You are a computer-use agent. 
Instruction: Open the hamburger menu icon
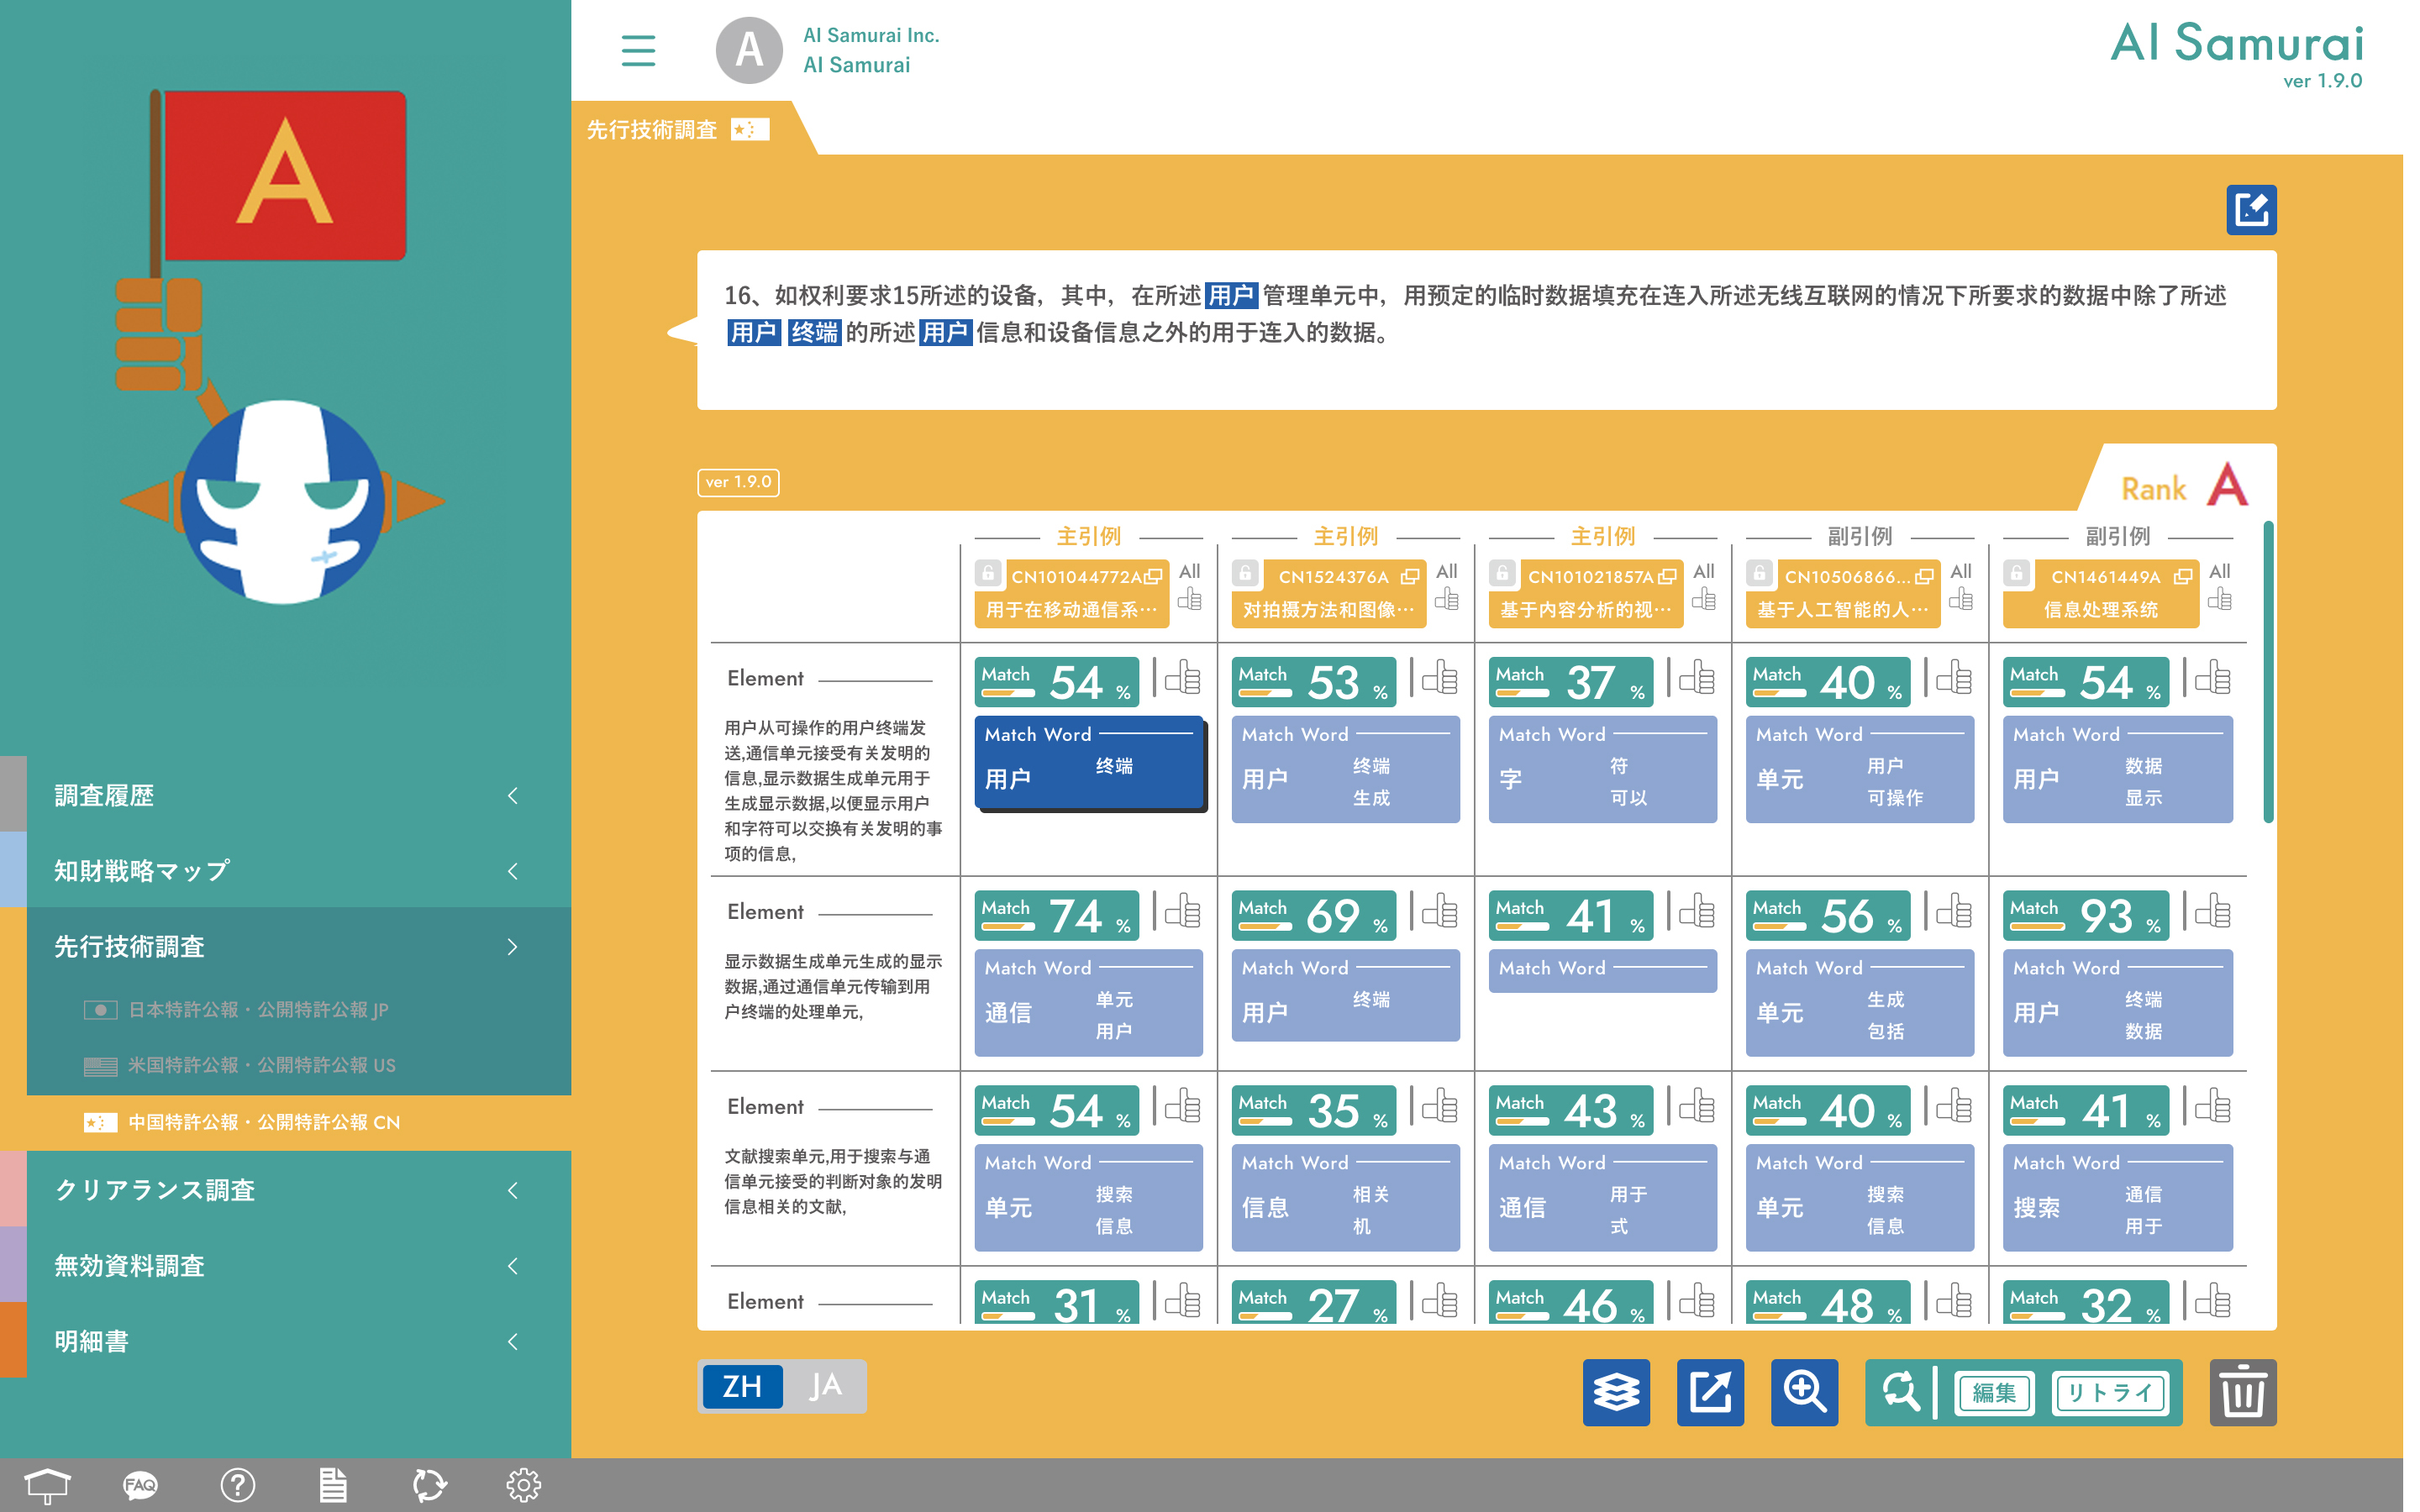click(x=638, y=50)
